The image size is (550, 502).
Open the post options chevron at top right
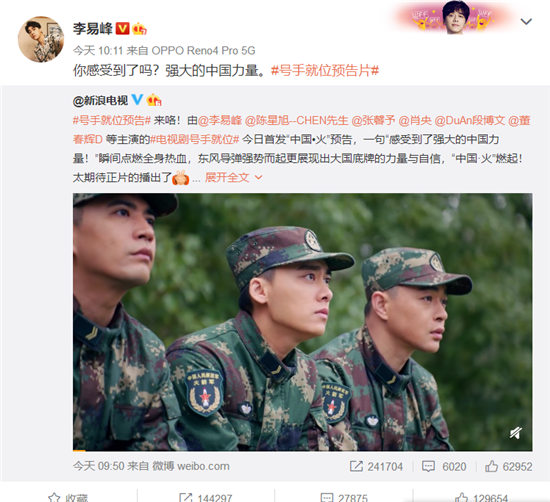coord(526,22)
